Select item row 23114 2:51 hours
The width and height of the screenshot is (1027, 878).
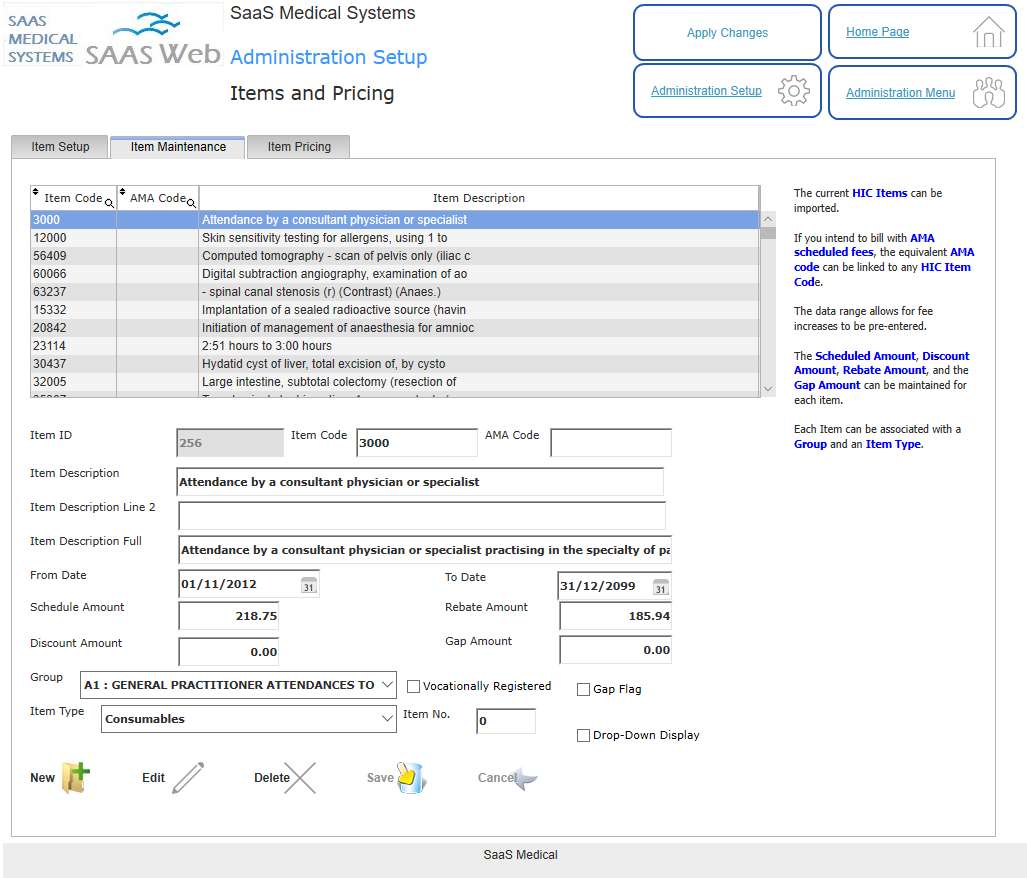395,346
